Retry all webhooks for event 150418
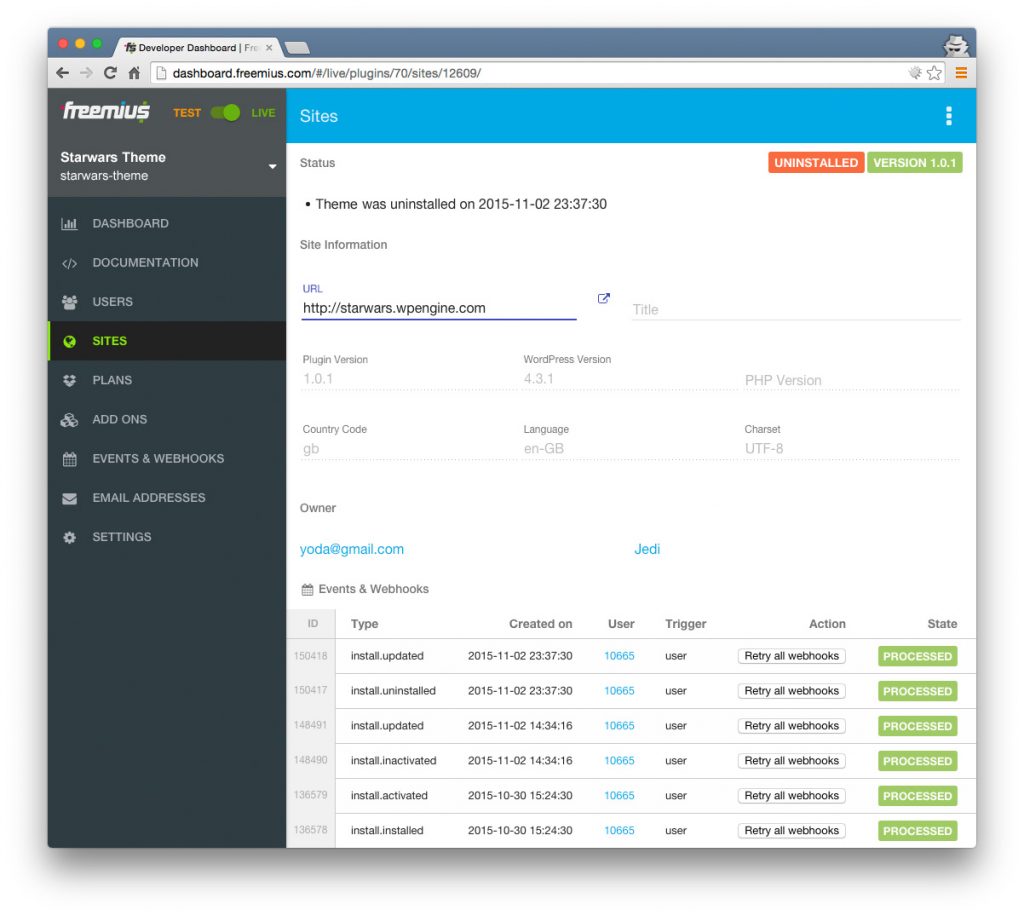The width and height of the screenshot is (1024, 916). [792, 656]
